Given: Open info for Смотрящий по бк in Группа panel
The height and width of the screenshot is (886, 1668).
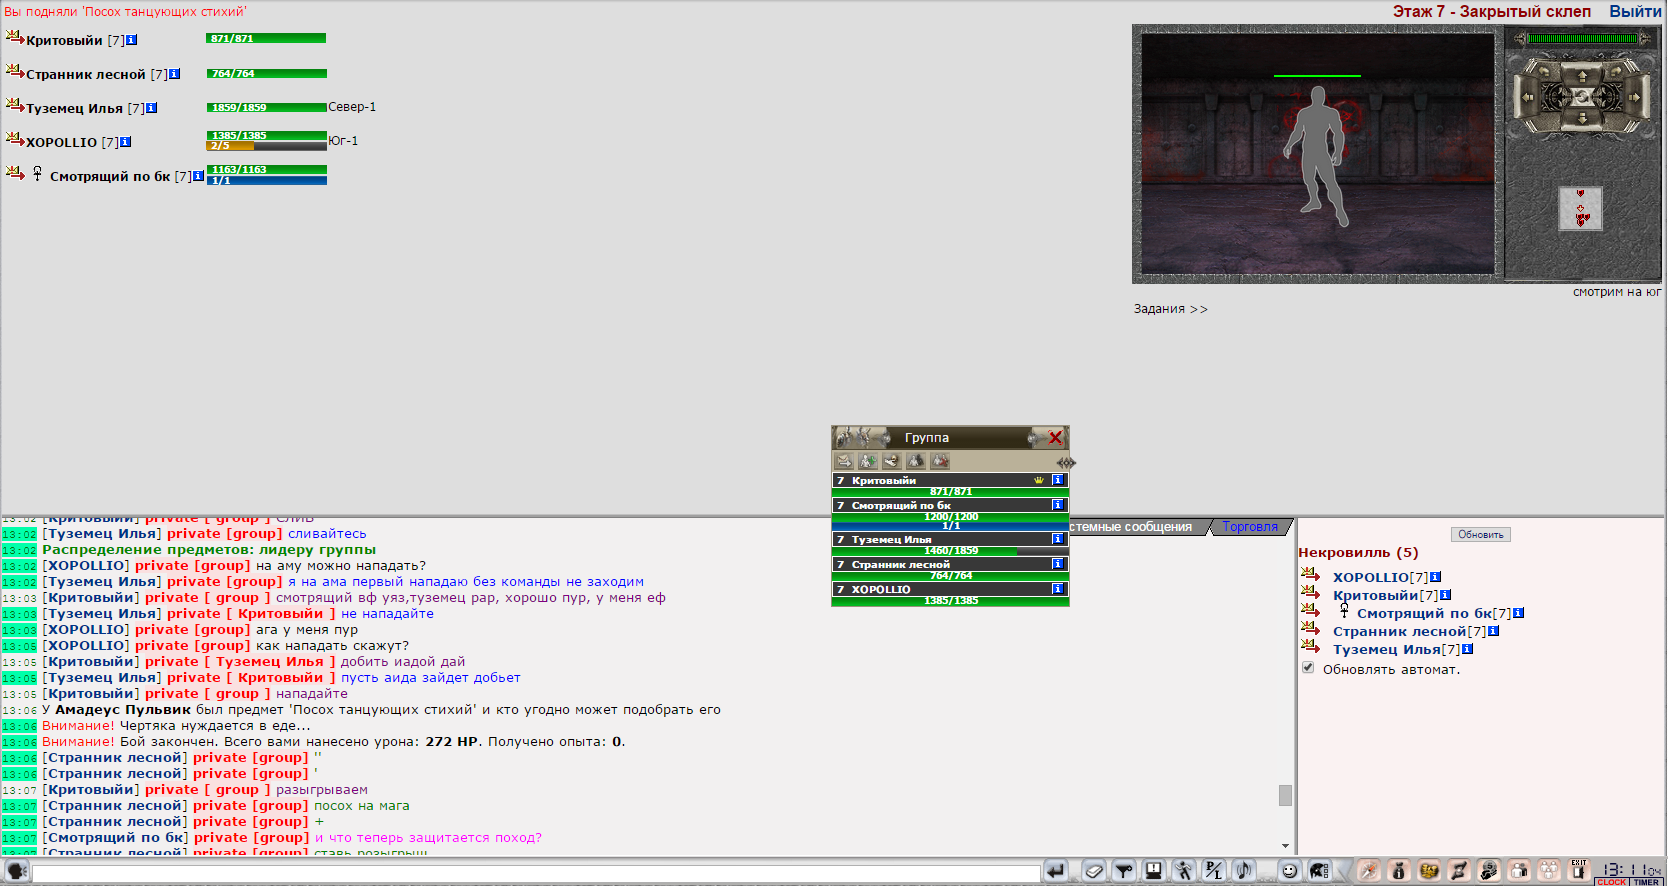Looking at the screenshot, I should [x=1057, y=505].
